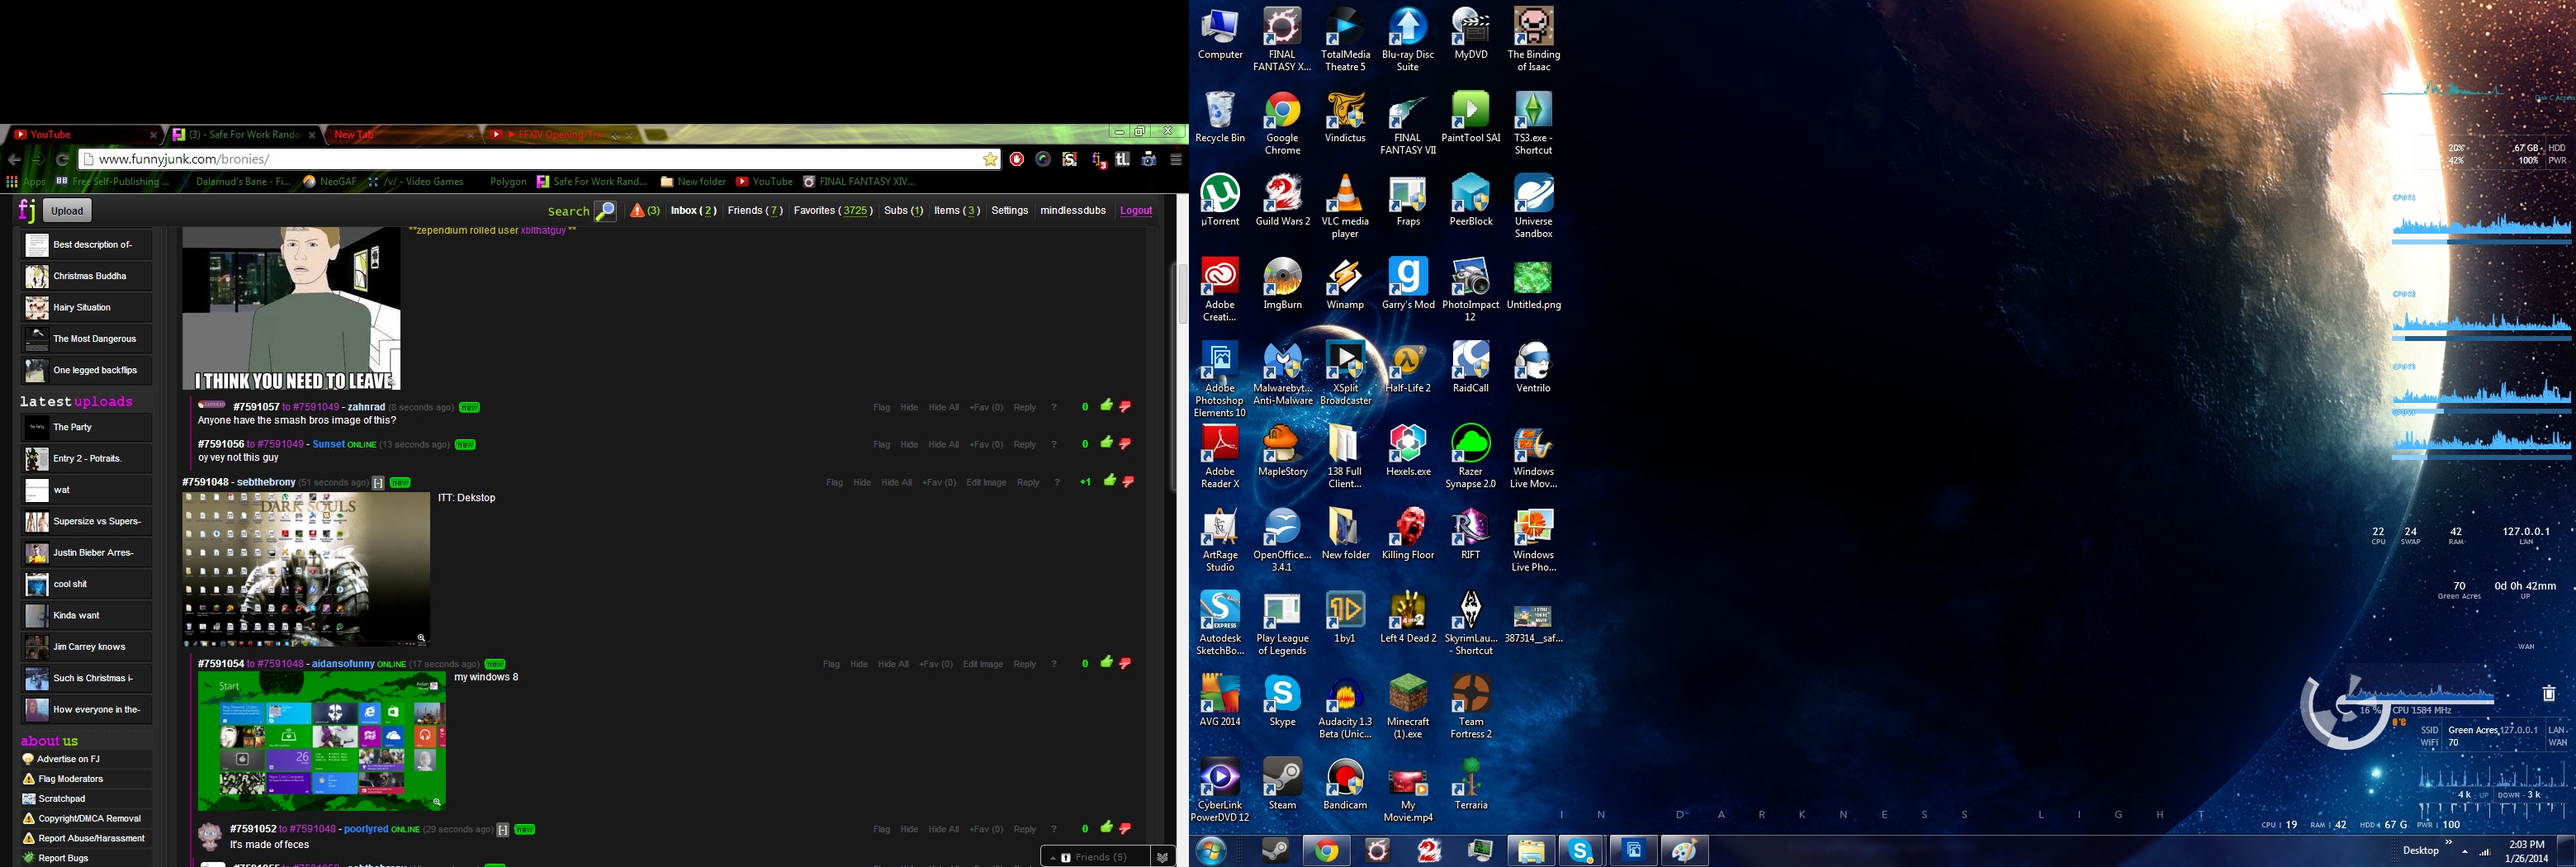
Task: Click the FunnyJunk search magnifier icon
Action: [x=605, y=211]
